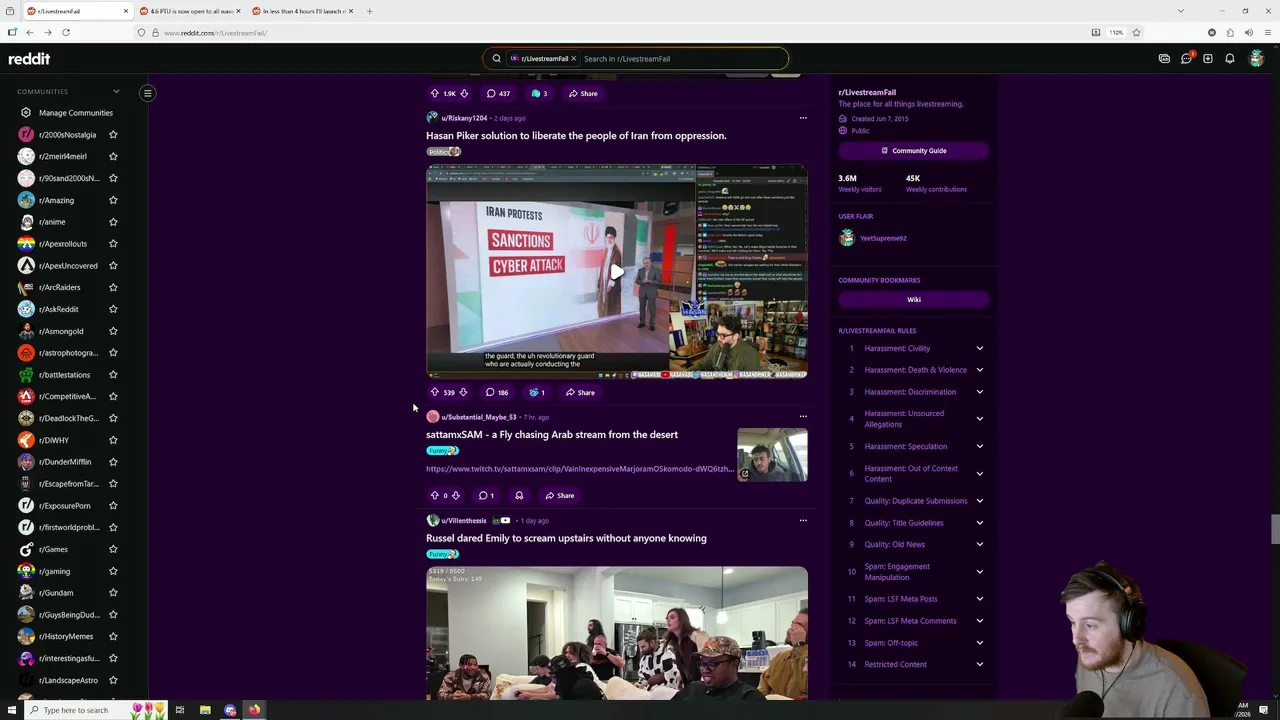Expand rule 9 Quality: Old News
Viewport: 1280px width, 720px height.
[x=979, y=544]
